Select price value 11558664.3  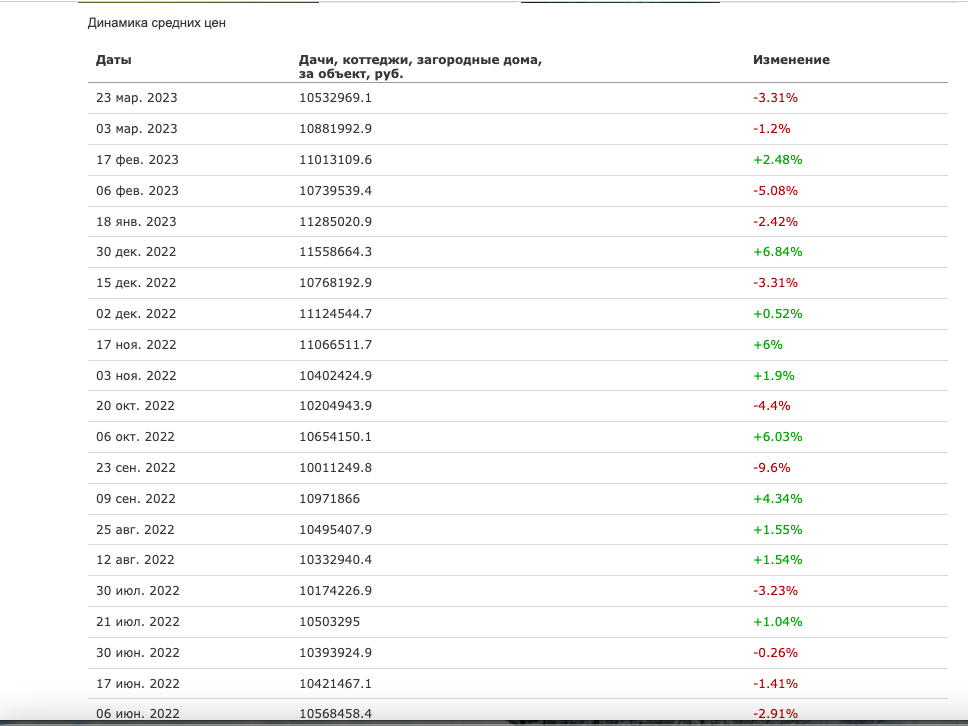[335, 251]
